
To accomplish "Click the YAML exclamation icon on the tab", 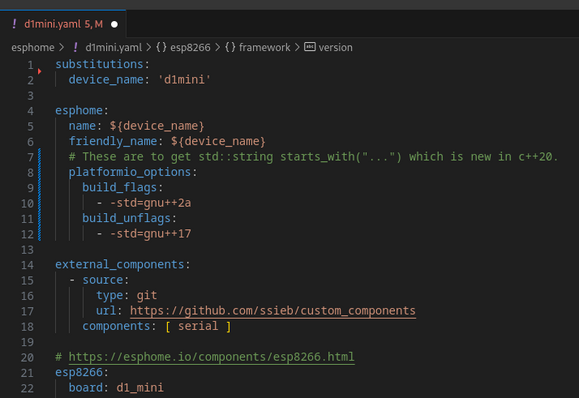I will [x=14, y=24].
